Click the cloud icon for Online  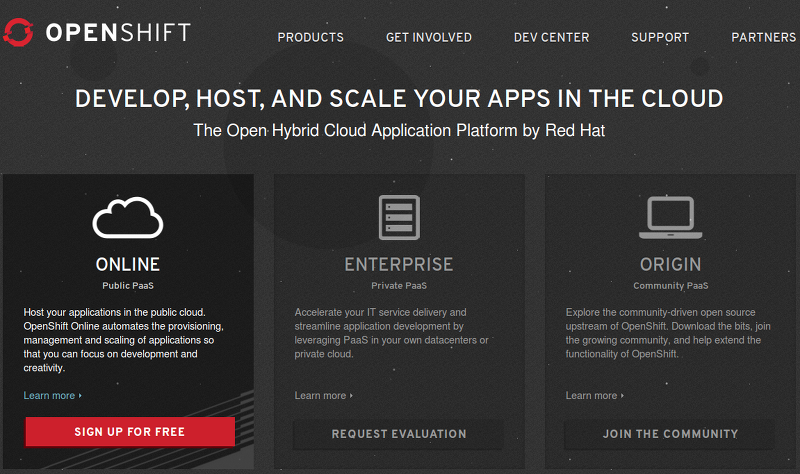(x=128, y=217)
